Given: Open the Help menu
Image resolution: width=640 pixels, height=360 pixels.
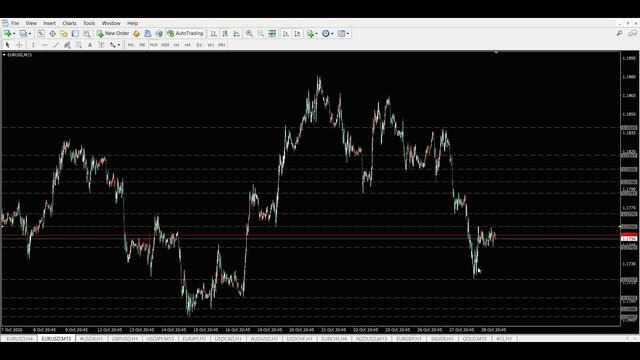Looking at the screenshot, I should click(x=132, y=23).
